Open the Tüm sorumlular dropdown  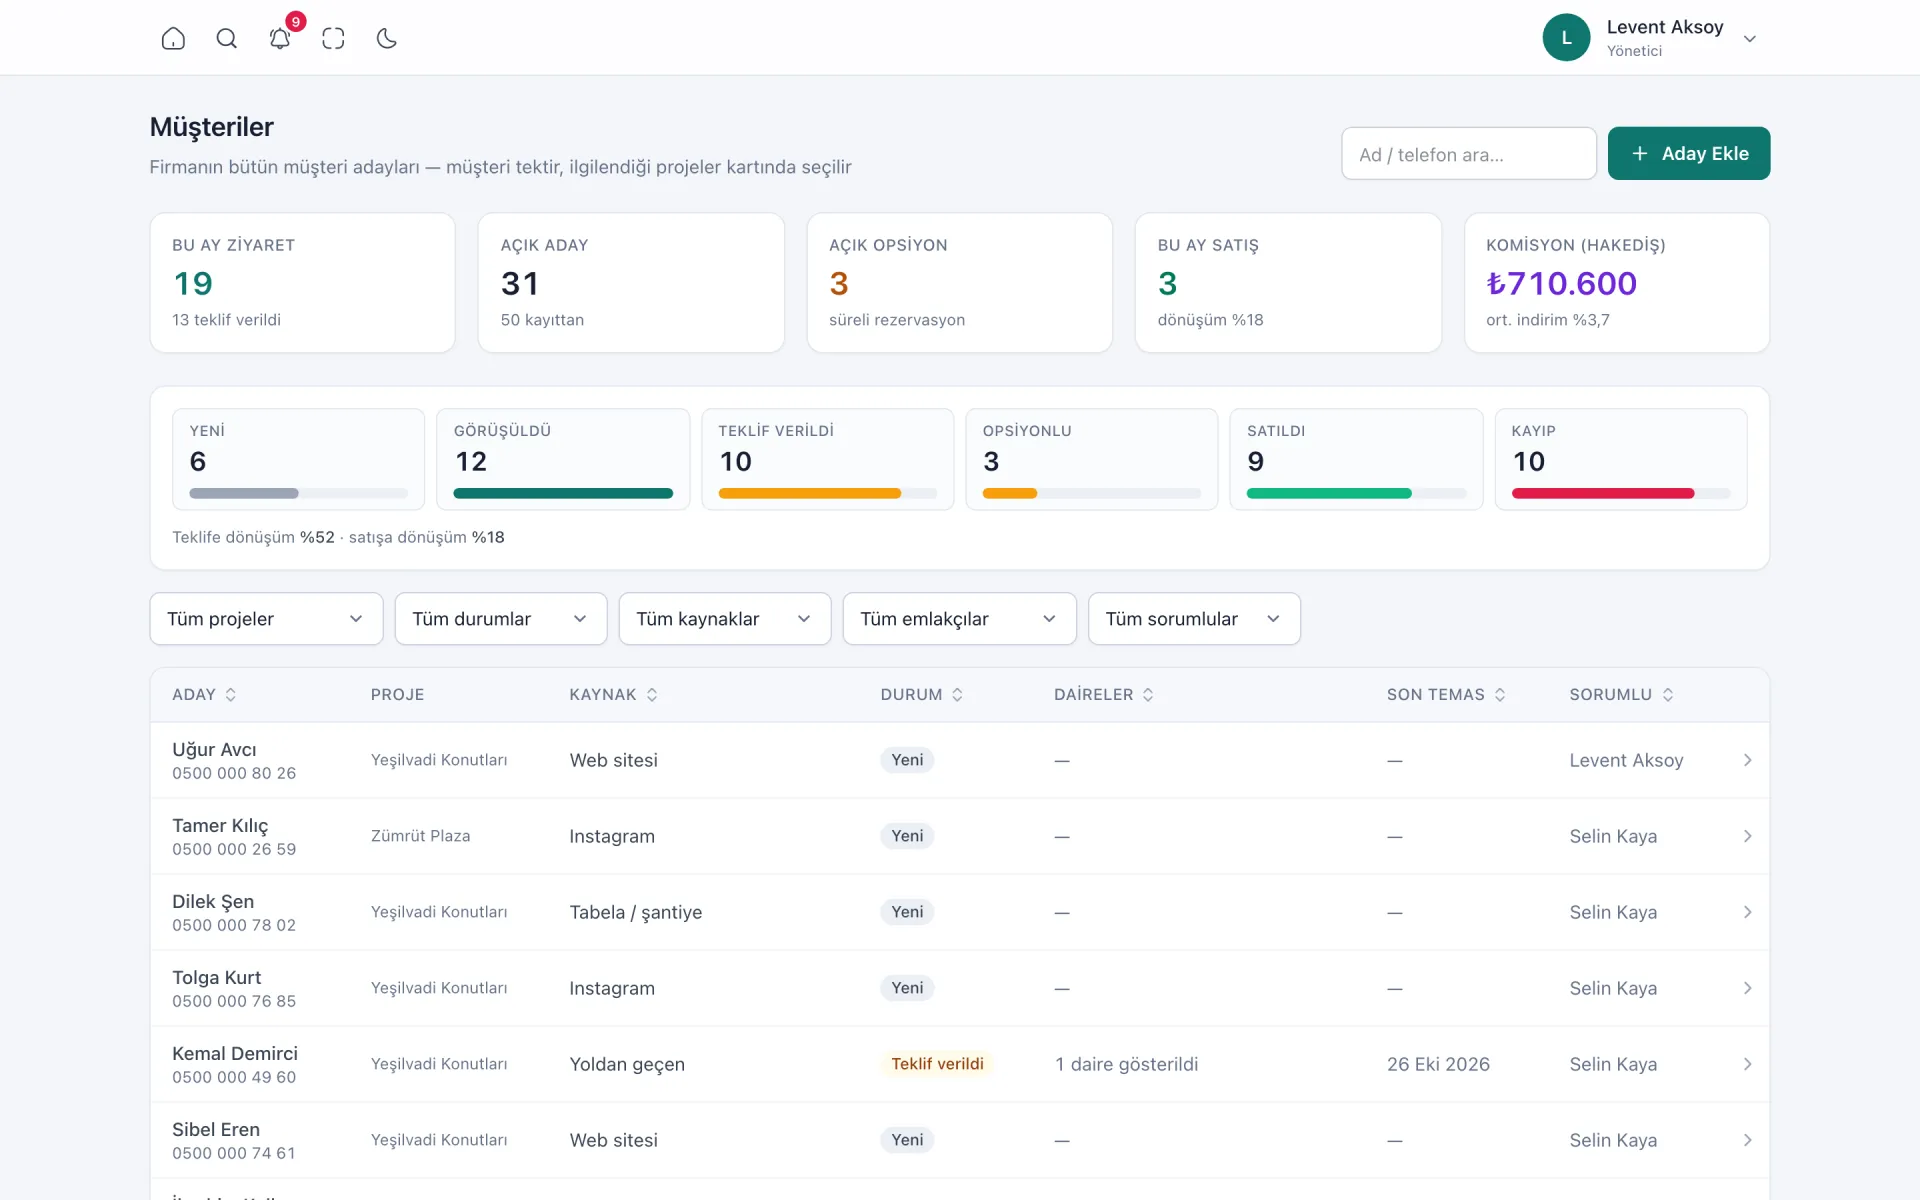point(1194,619)
